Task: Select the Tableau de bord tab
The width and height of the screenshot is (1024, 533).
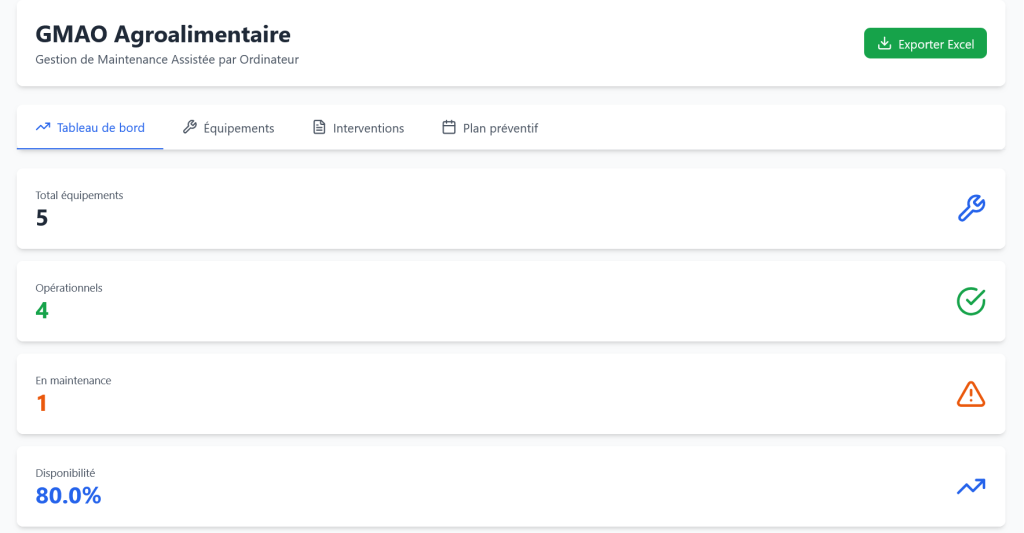Action: [100, 128]
